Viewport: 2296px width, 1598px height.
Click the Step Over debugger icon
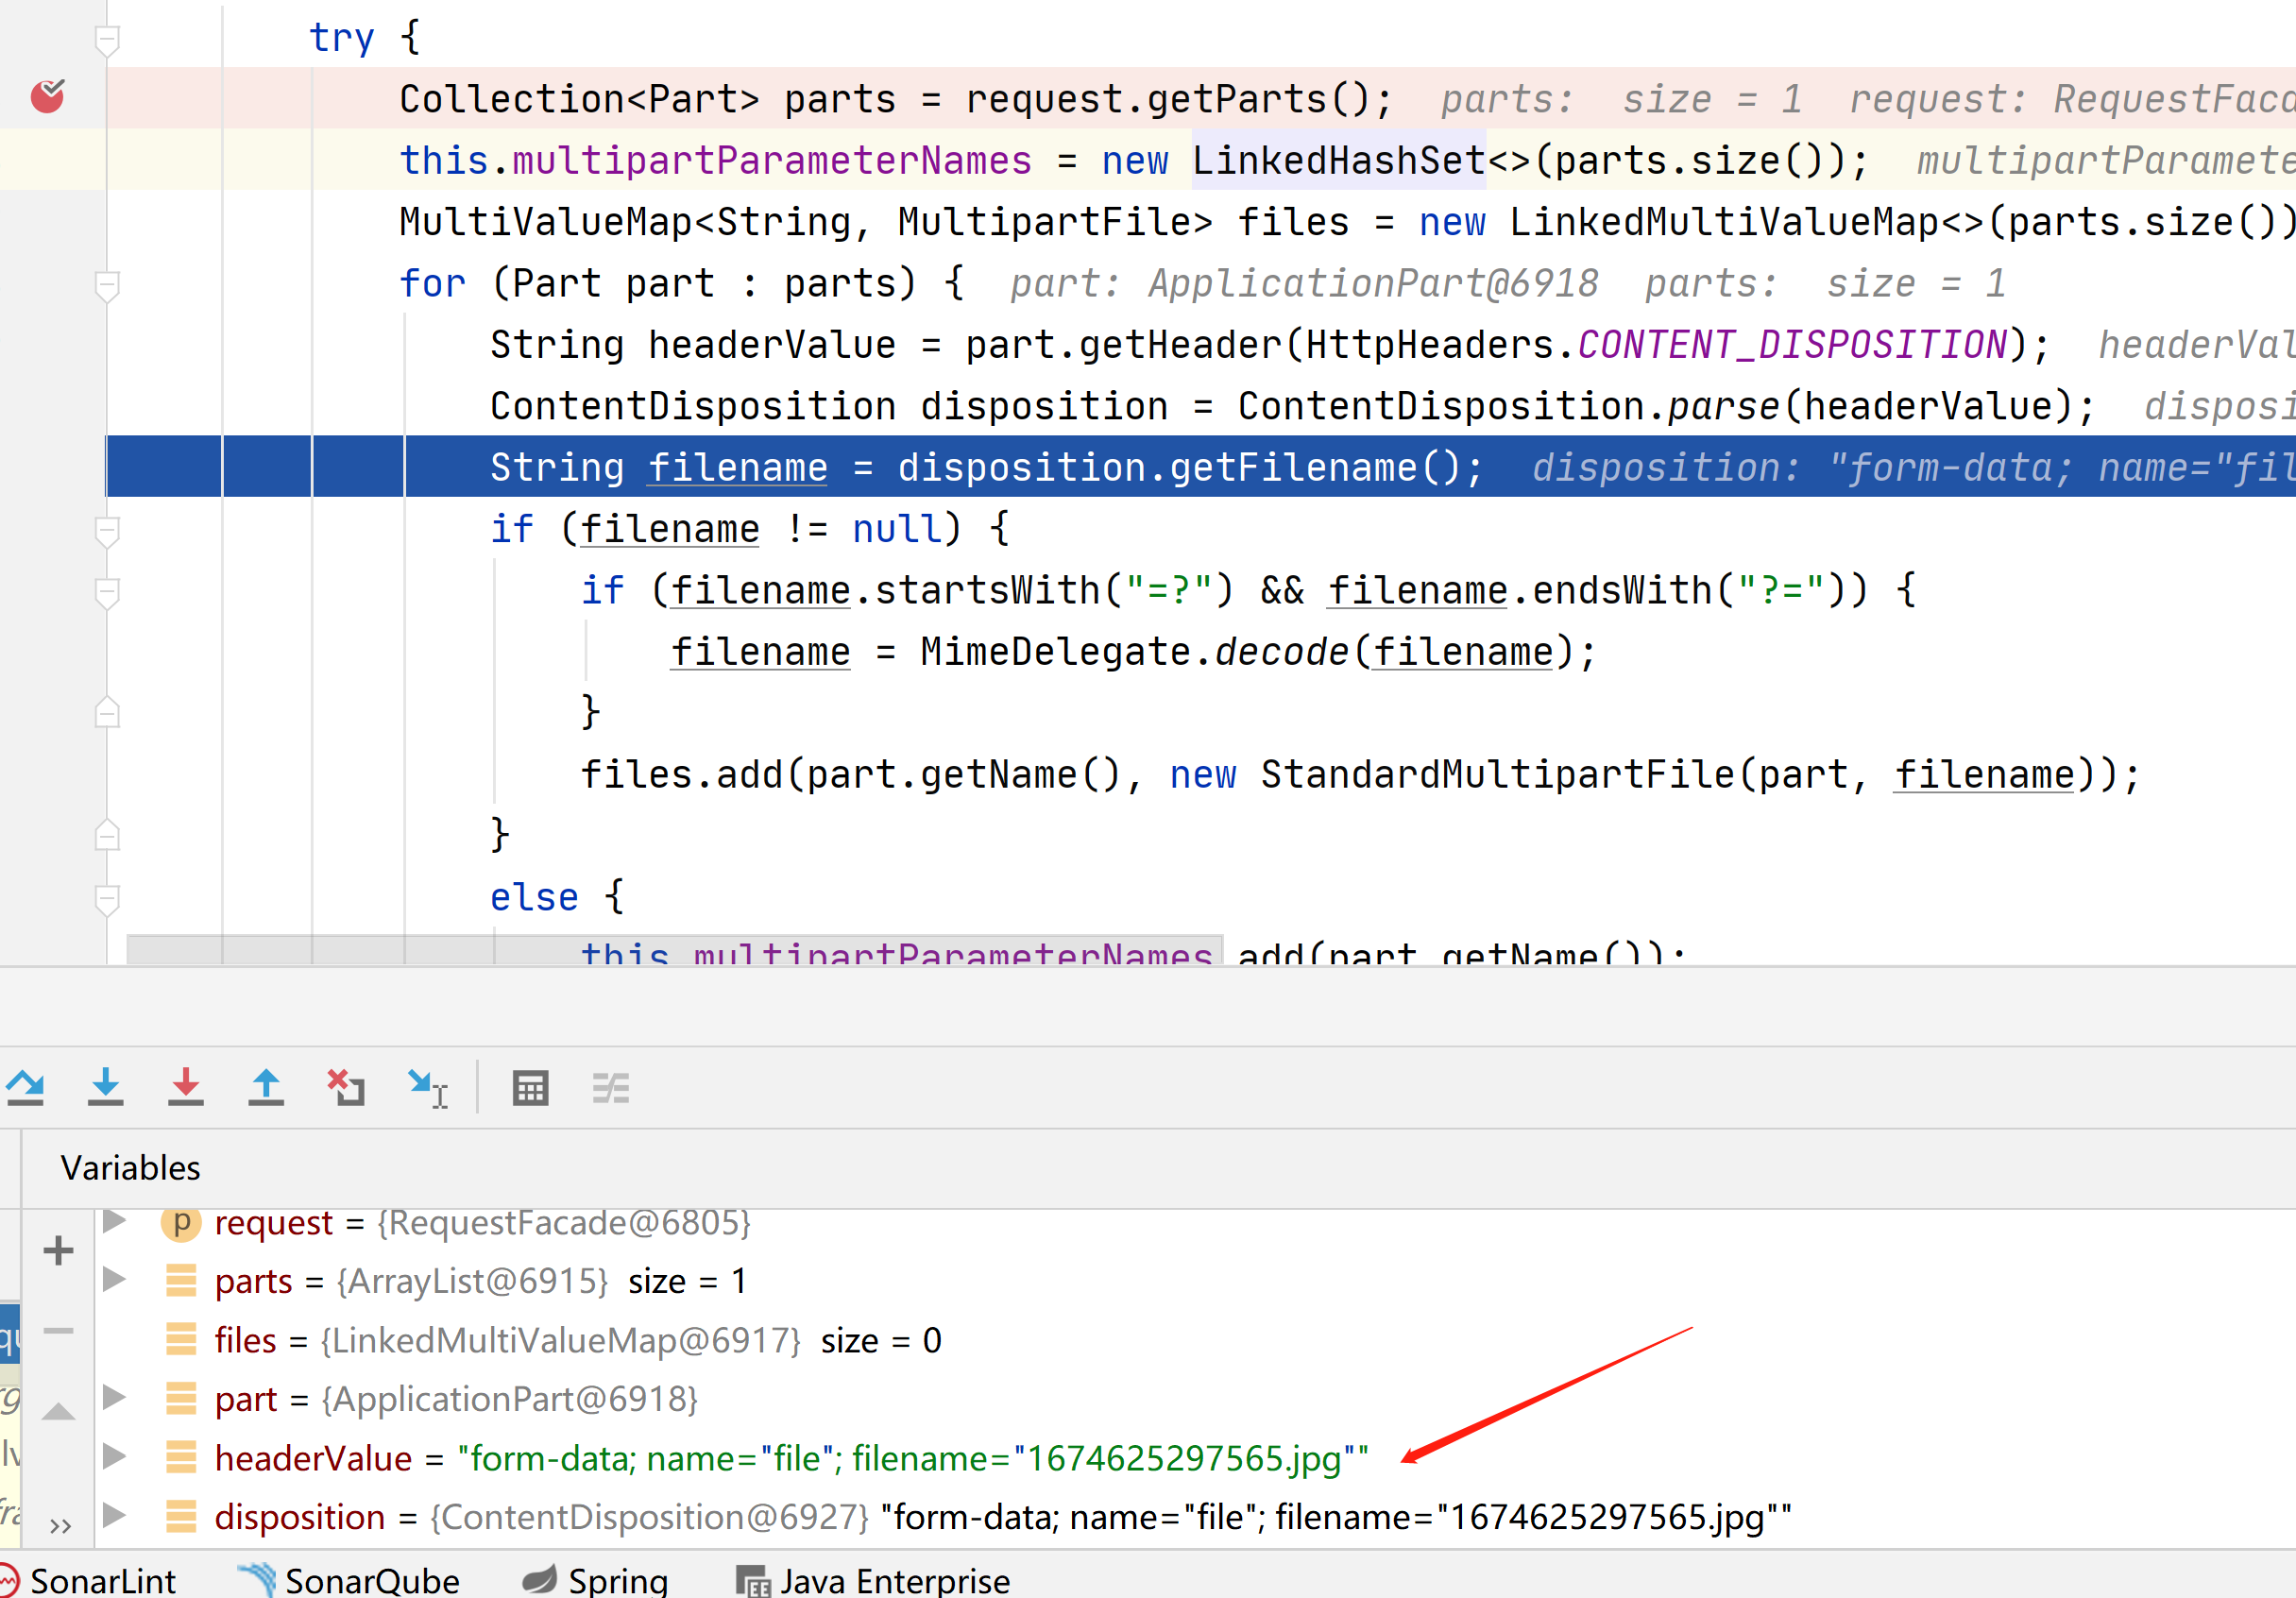click(x=26, y=1087)
